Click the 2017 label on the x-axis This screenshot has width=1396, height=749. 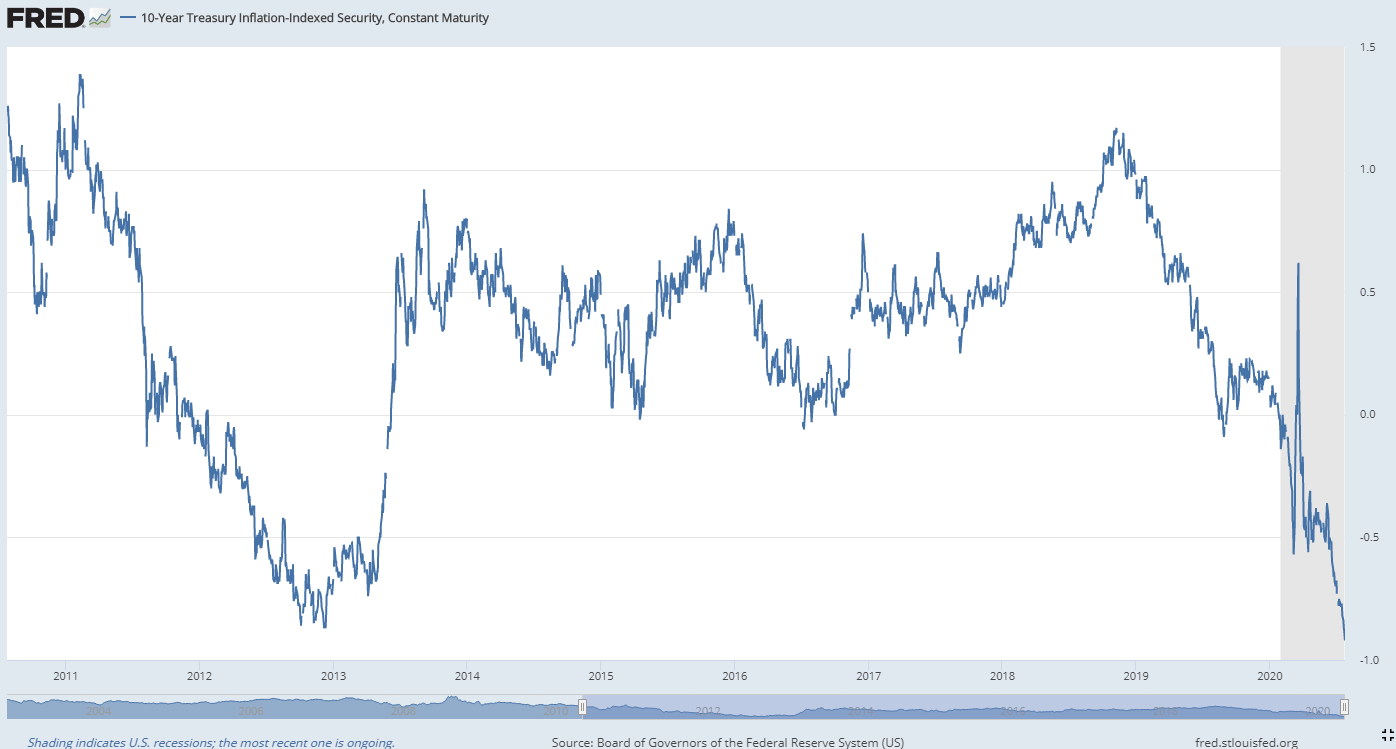pos(867,677)
